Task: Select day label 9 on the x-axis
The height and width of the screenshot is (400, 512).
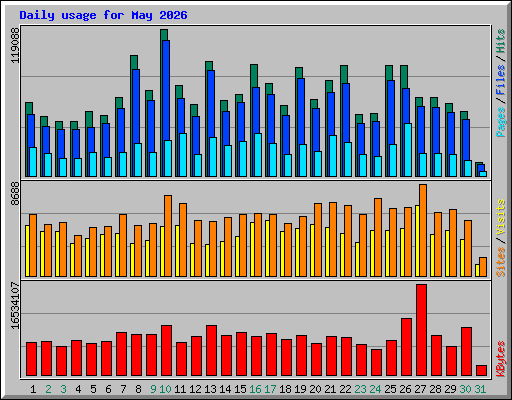Action: (153, 389)
